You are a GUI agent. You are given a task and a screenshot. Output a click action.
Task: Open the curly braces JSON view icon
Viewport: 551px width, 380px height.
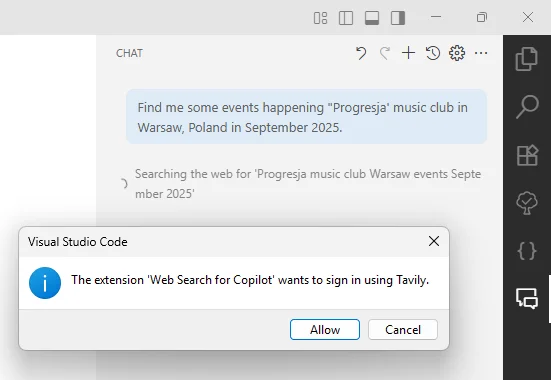[x=527, y=251]
